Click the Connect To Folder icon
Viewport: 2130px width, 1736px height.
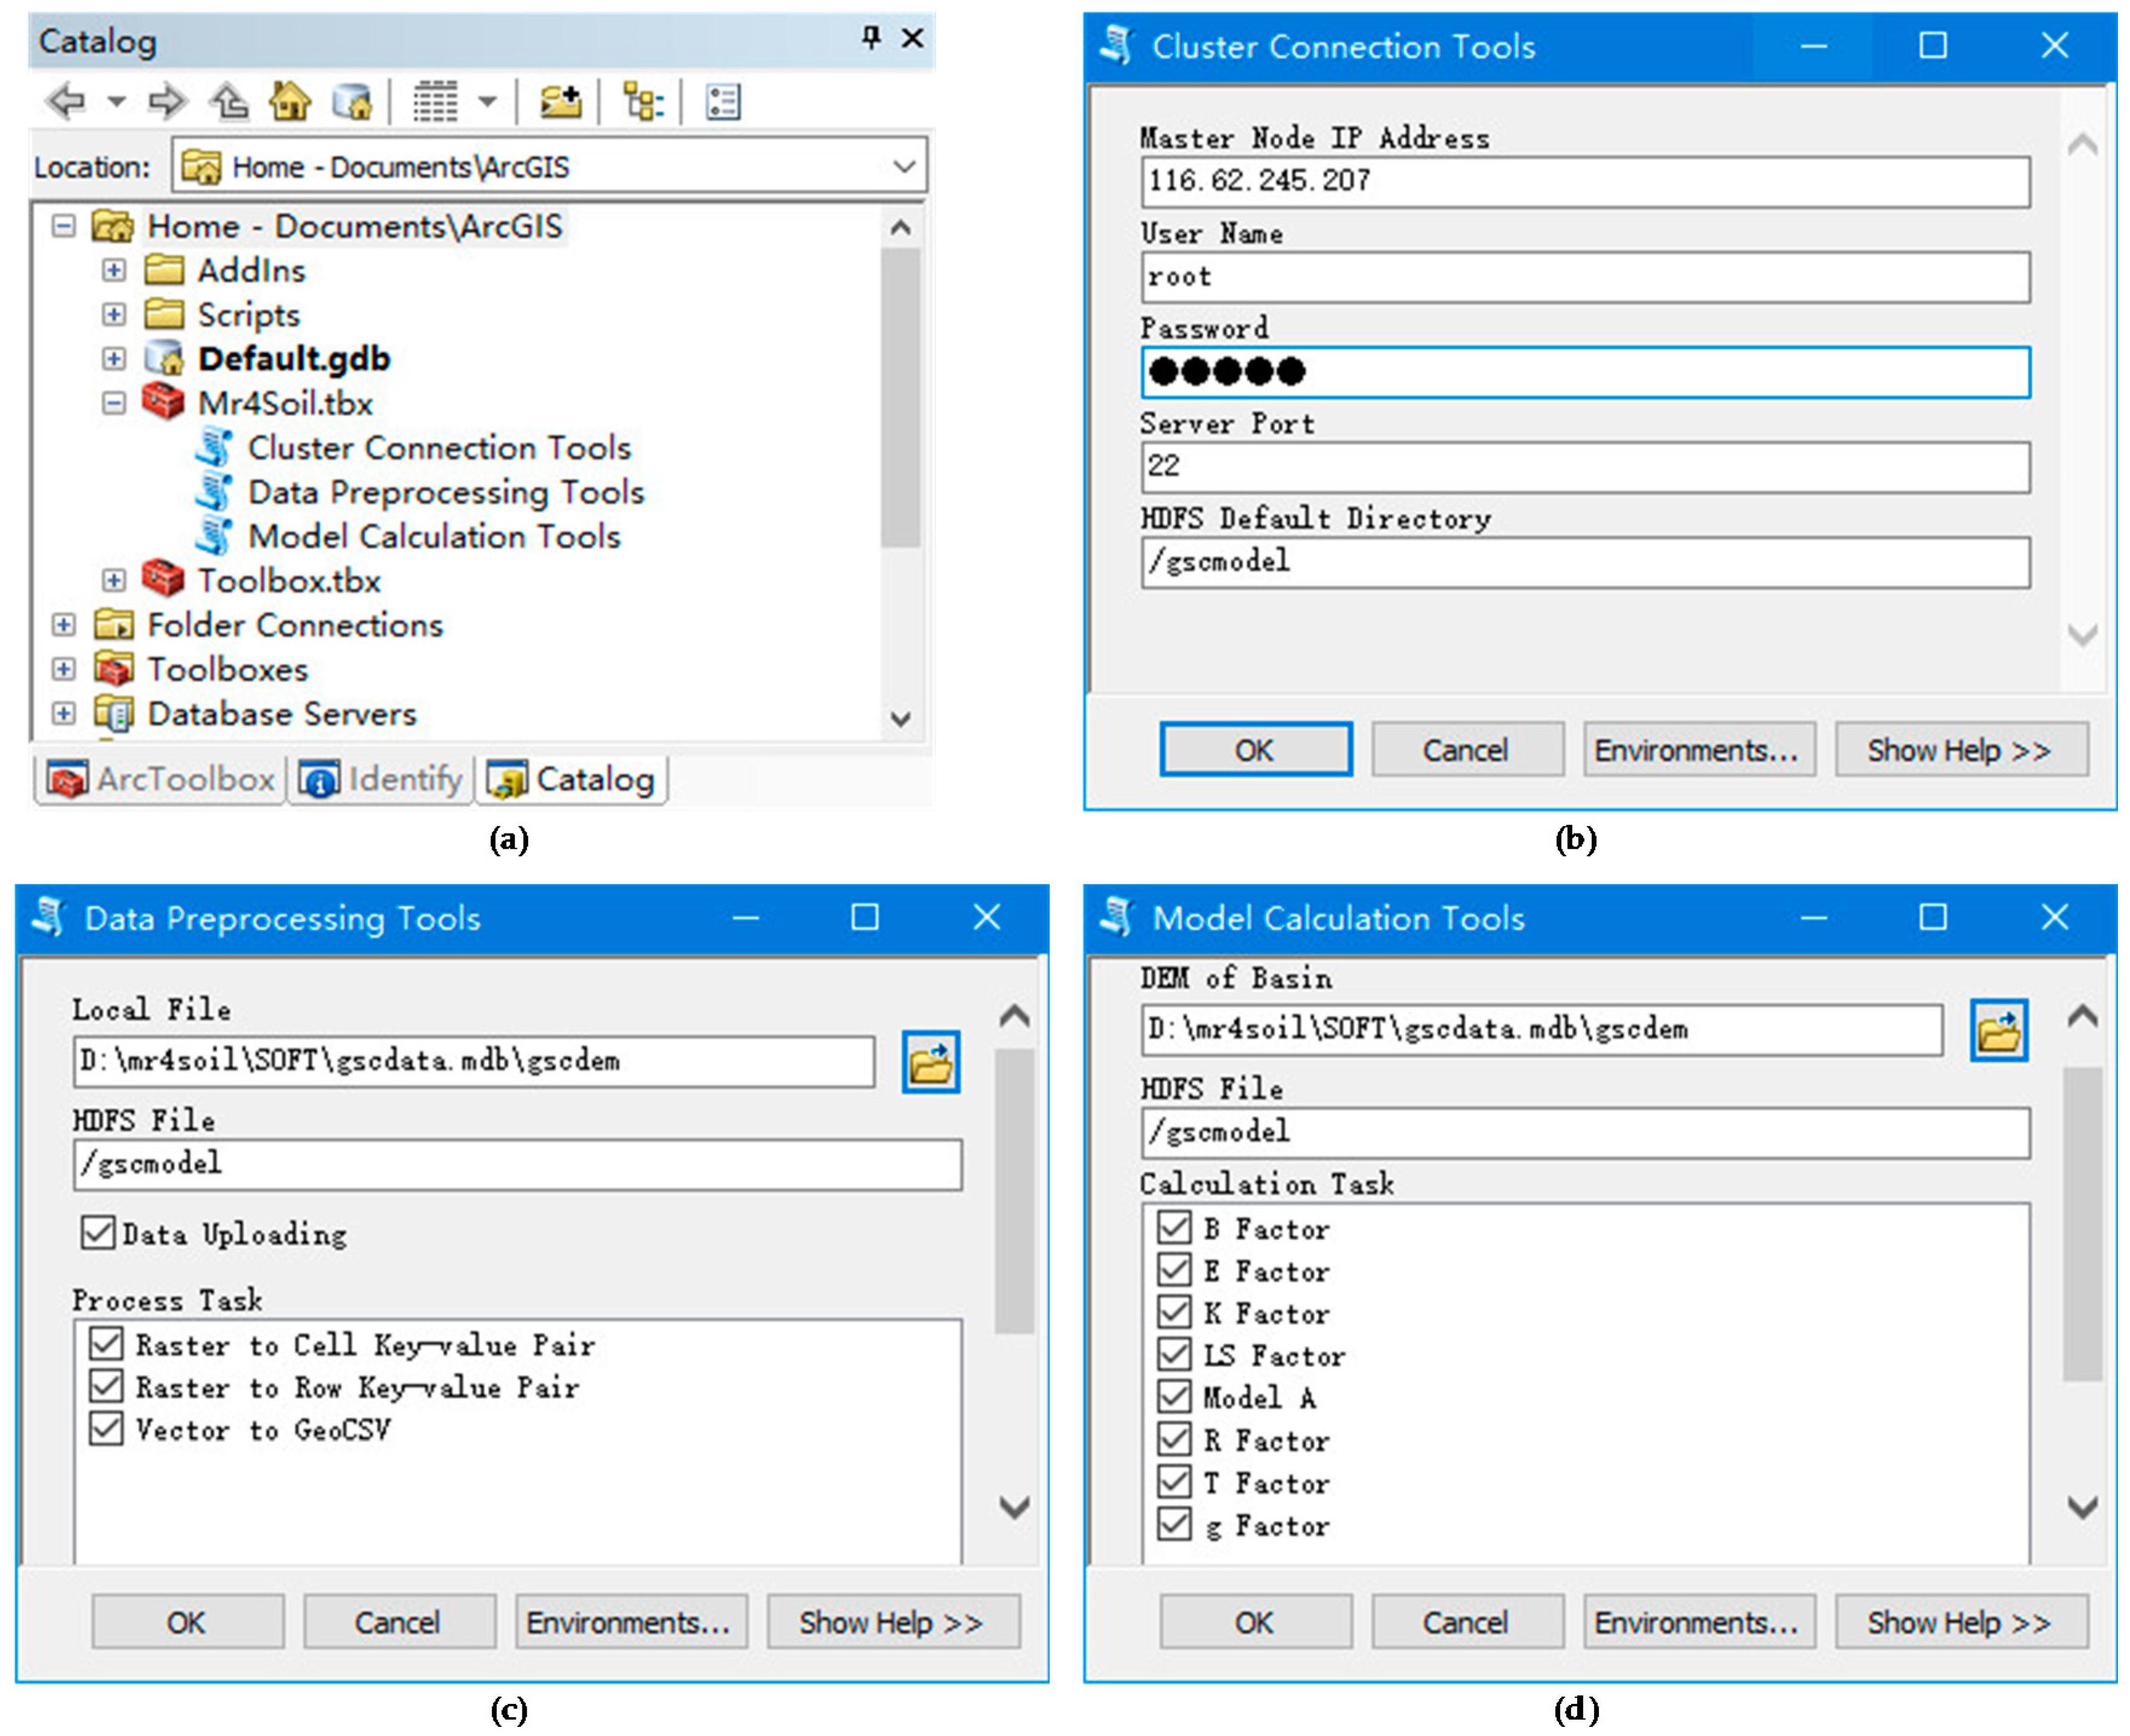pyautogui.click(x=561, y=101)
